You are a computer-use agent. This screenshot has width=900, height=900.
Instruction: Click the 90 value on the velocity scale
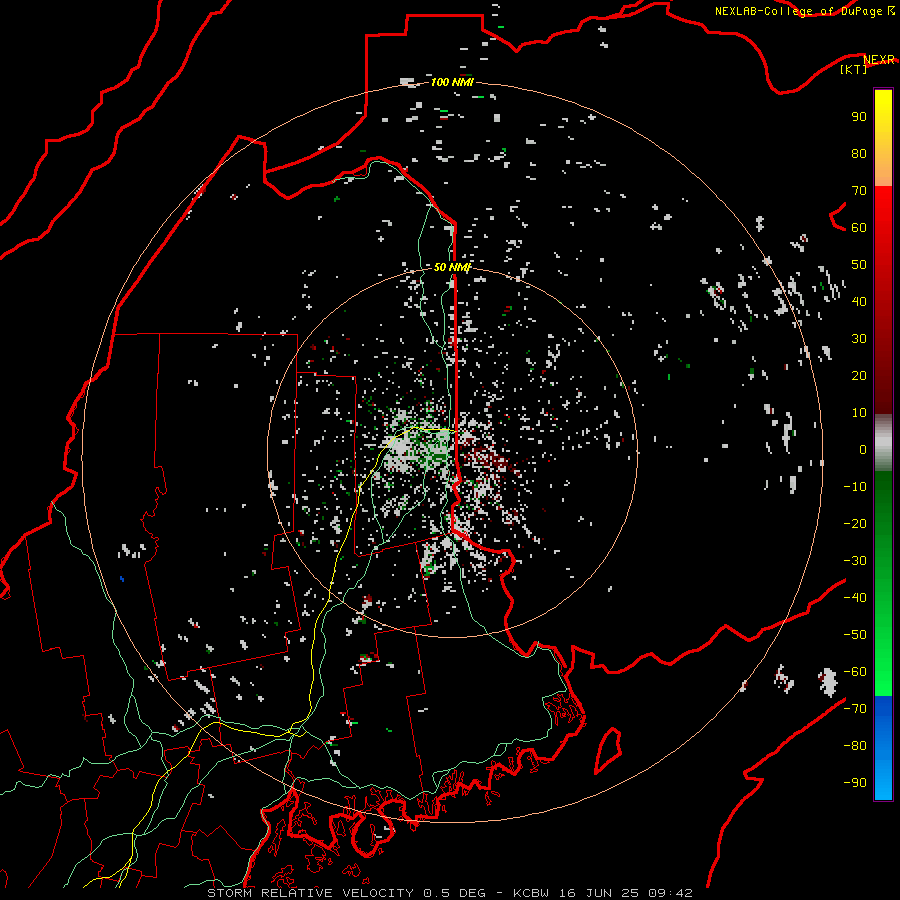tap(859, 117)
